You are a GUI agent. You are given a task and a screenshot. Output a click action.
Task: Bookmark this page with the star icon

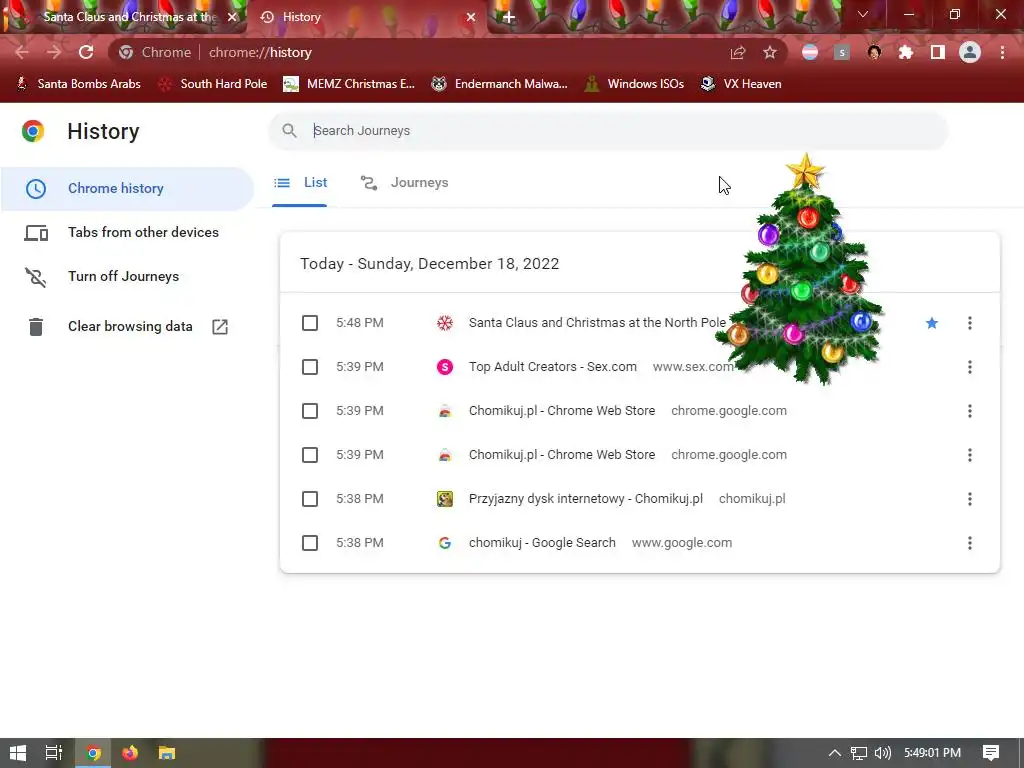click(x=770, y=52)
